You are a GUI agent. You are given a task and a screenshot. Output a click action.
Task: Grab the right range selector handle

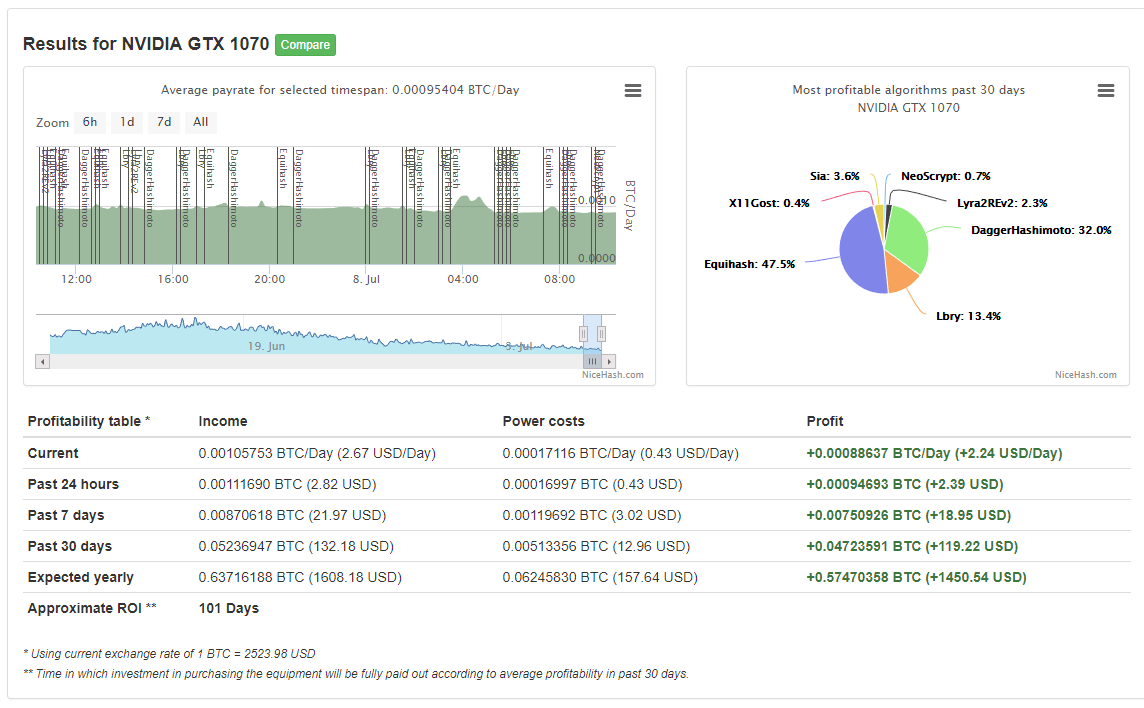601,334
